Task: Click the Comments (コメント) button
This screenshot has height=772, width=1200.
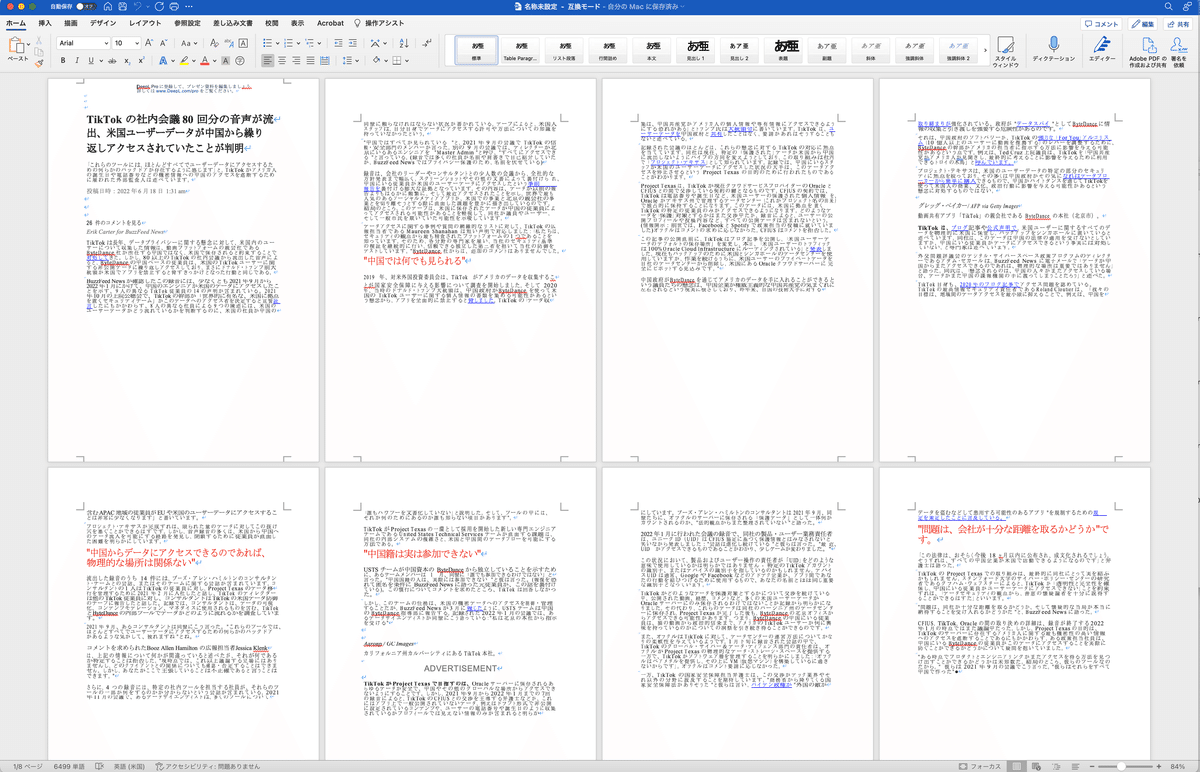Action: click(x=1102, y=23)
